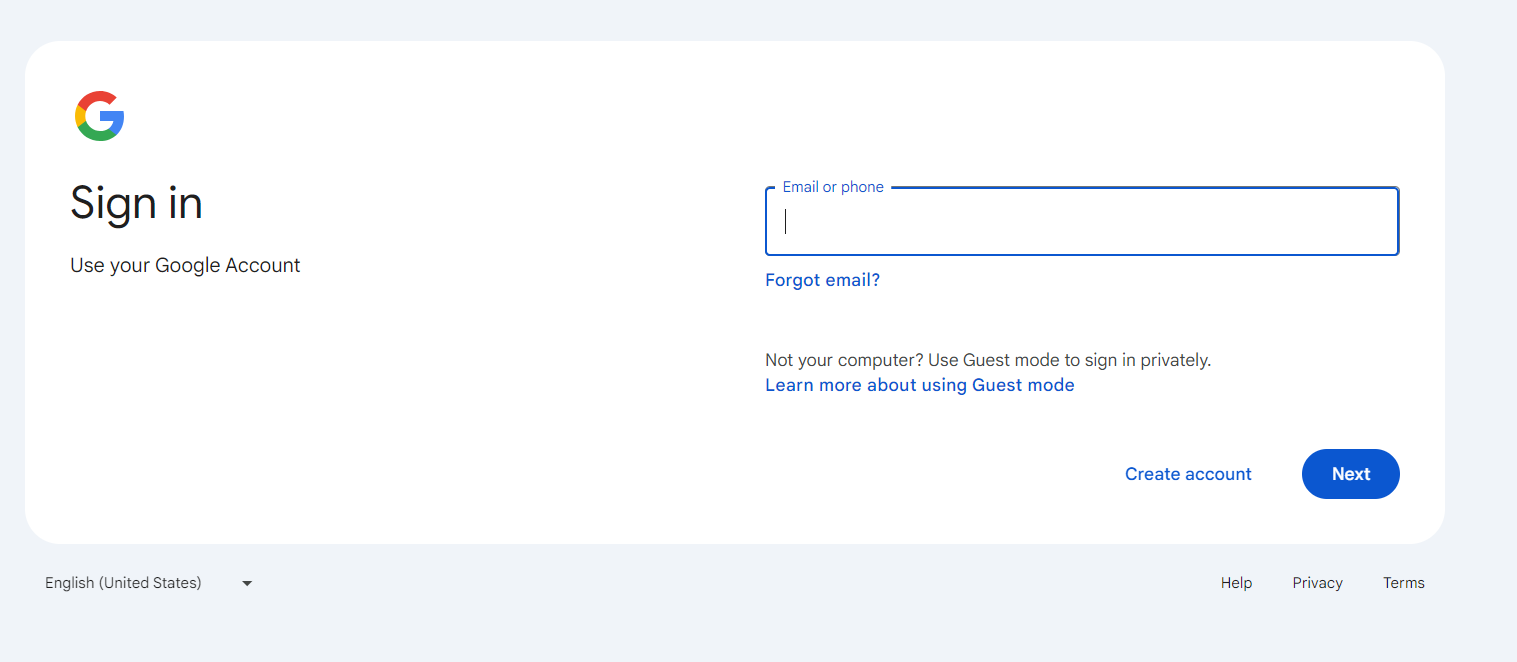
Task: Click the "Sign in" heading
Action: [x=136, y=204]
